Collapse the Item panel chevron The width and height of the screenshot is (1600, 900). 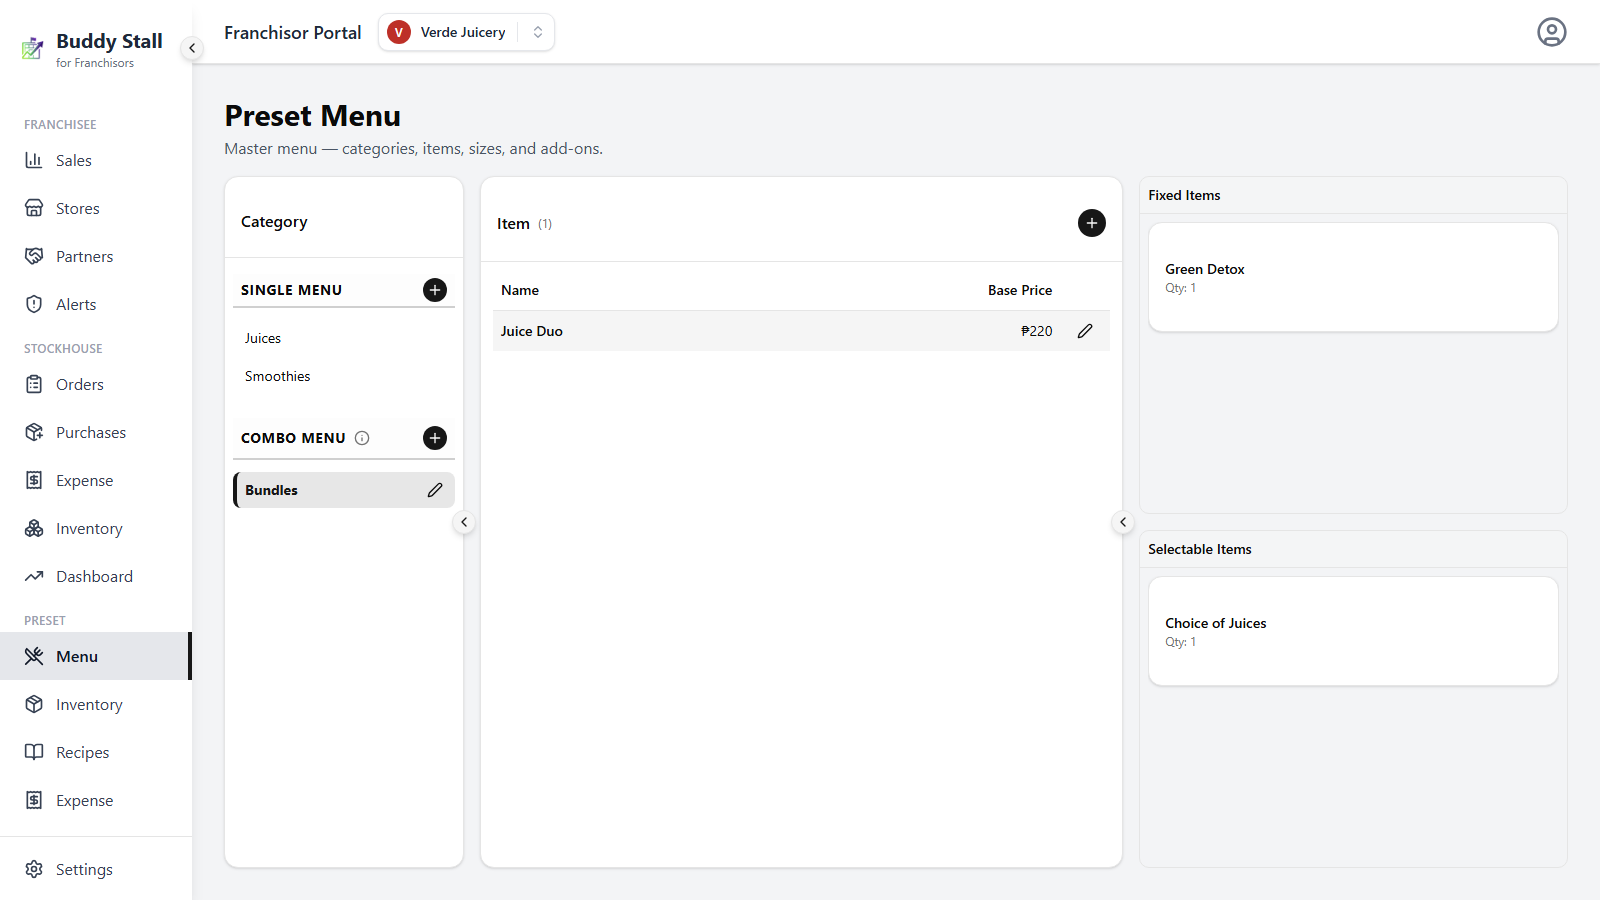(x=1123, y=522)
